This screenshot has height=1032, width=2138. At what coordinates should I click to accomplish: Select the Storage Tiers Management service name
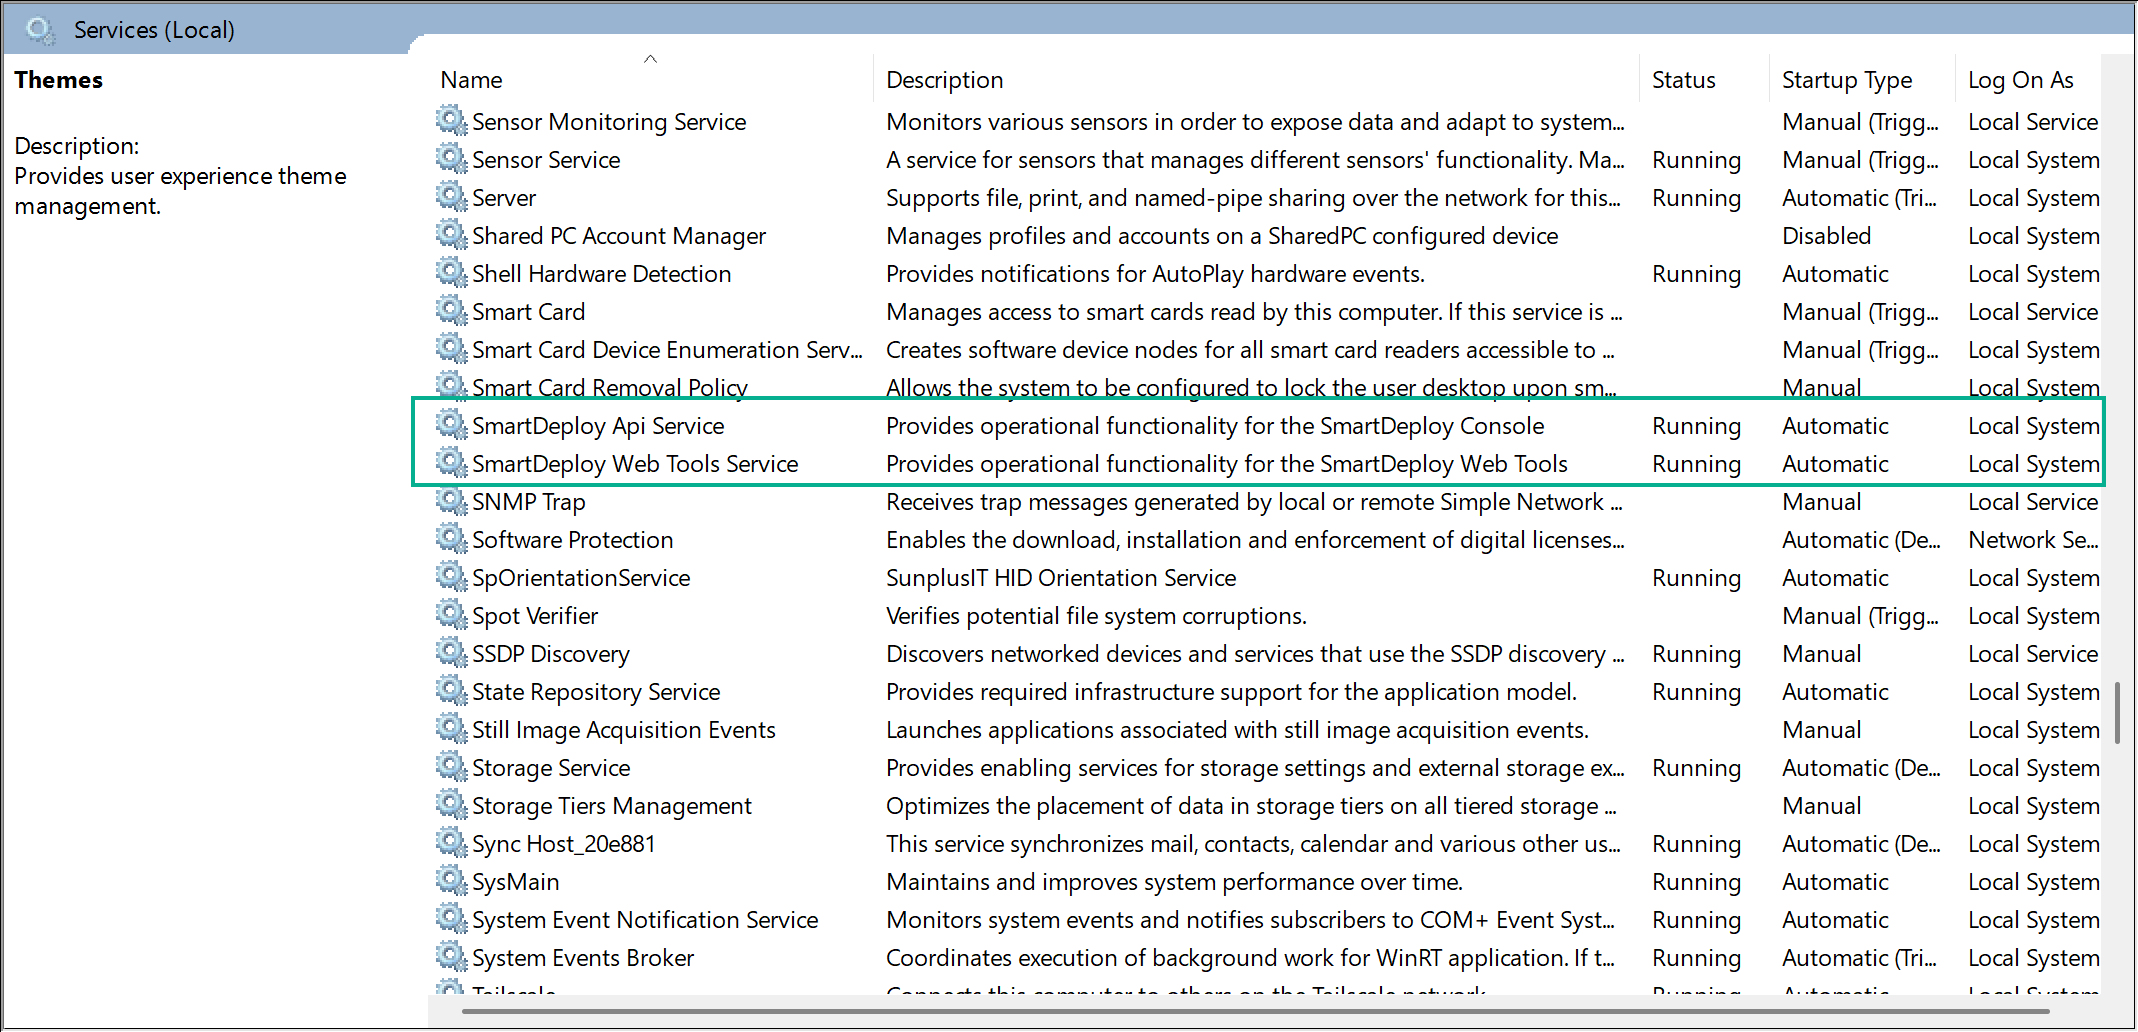pyautogui.click(x=612, y=806)
